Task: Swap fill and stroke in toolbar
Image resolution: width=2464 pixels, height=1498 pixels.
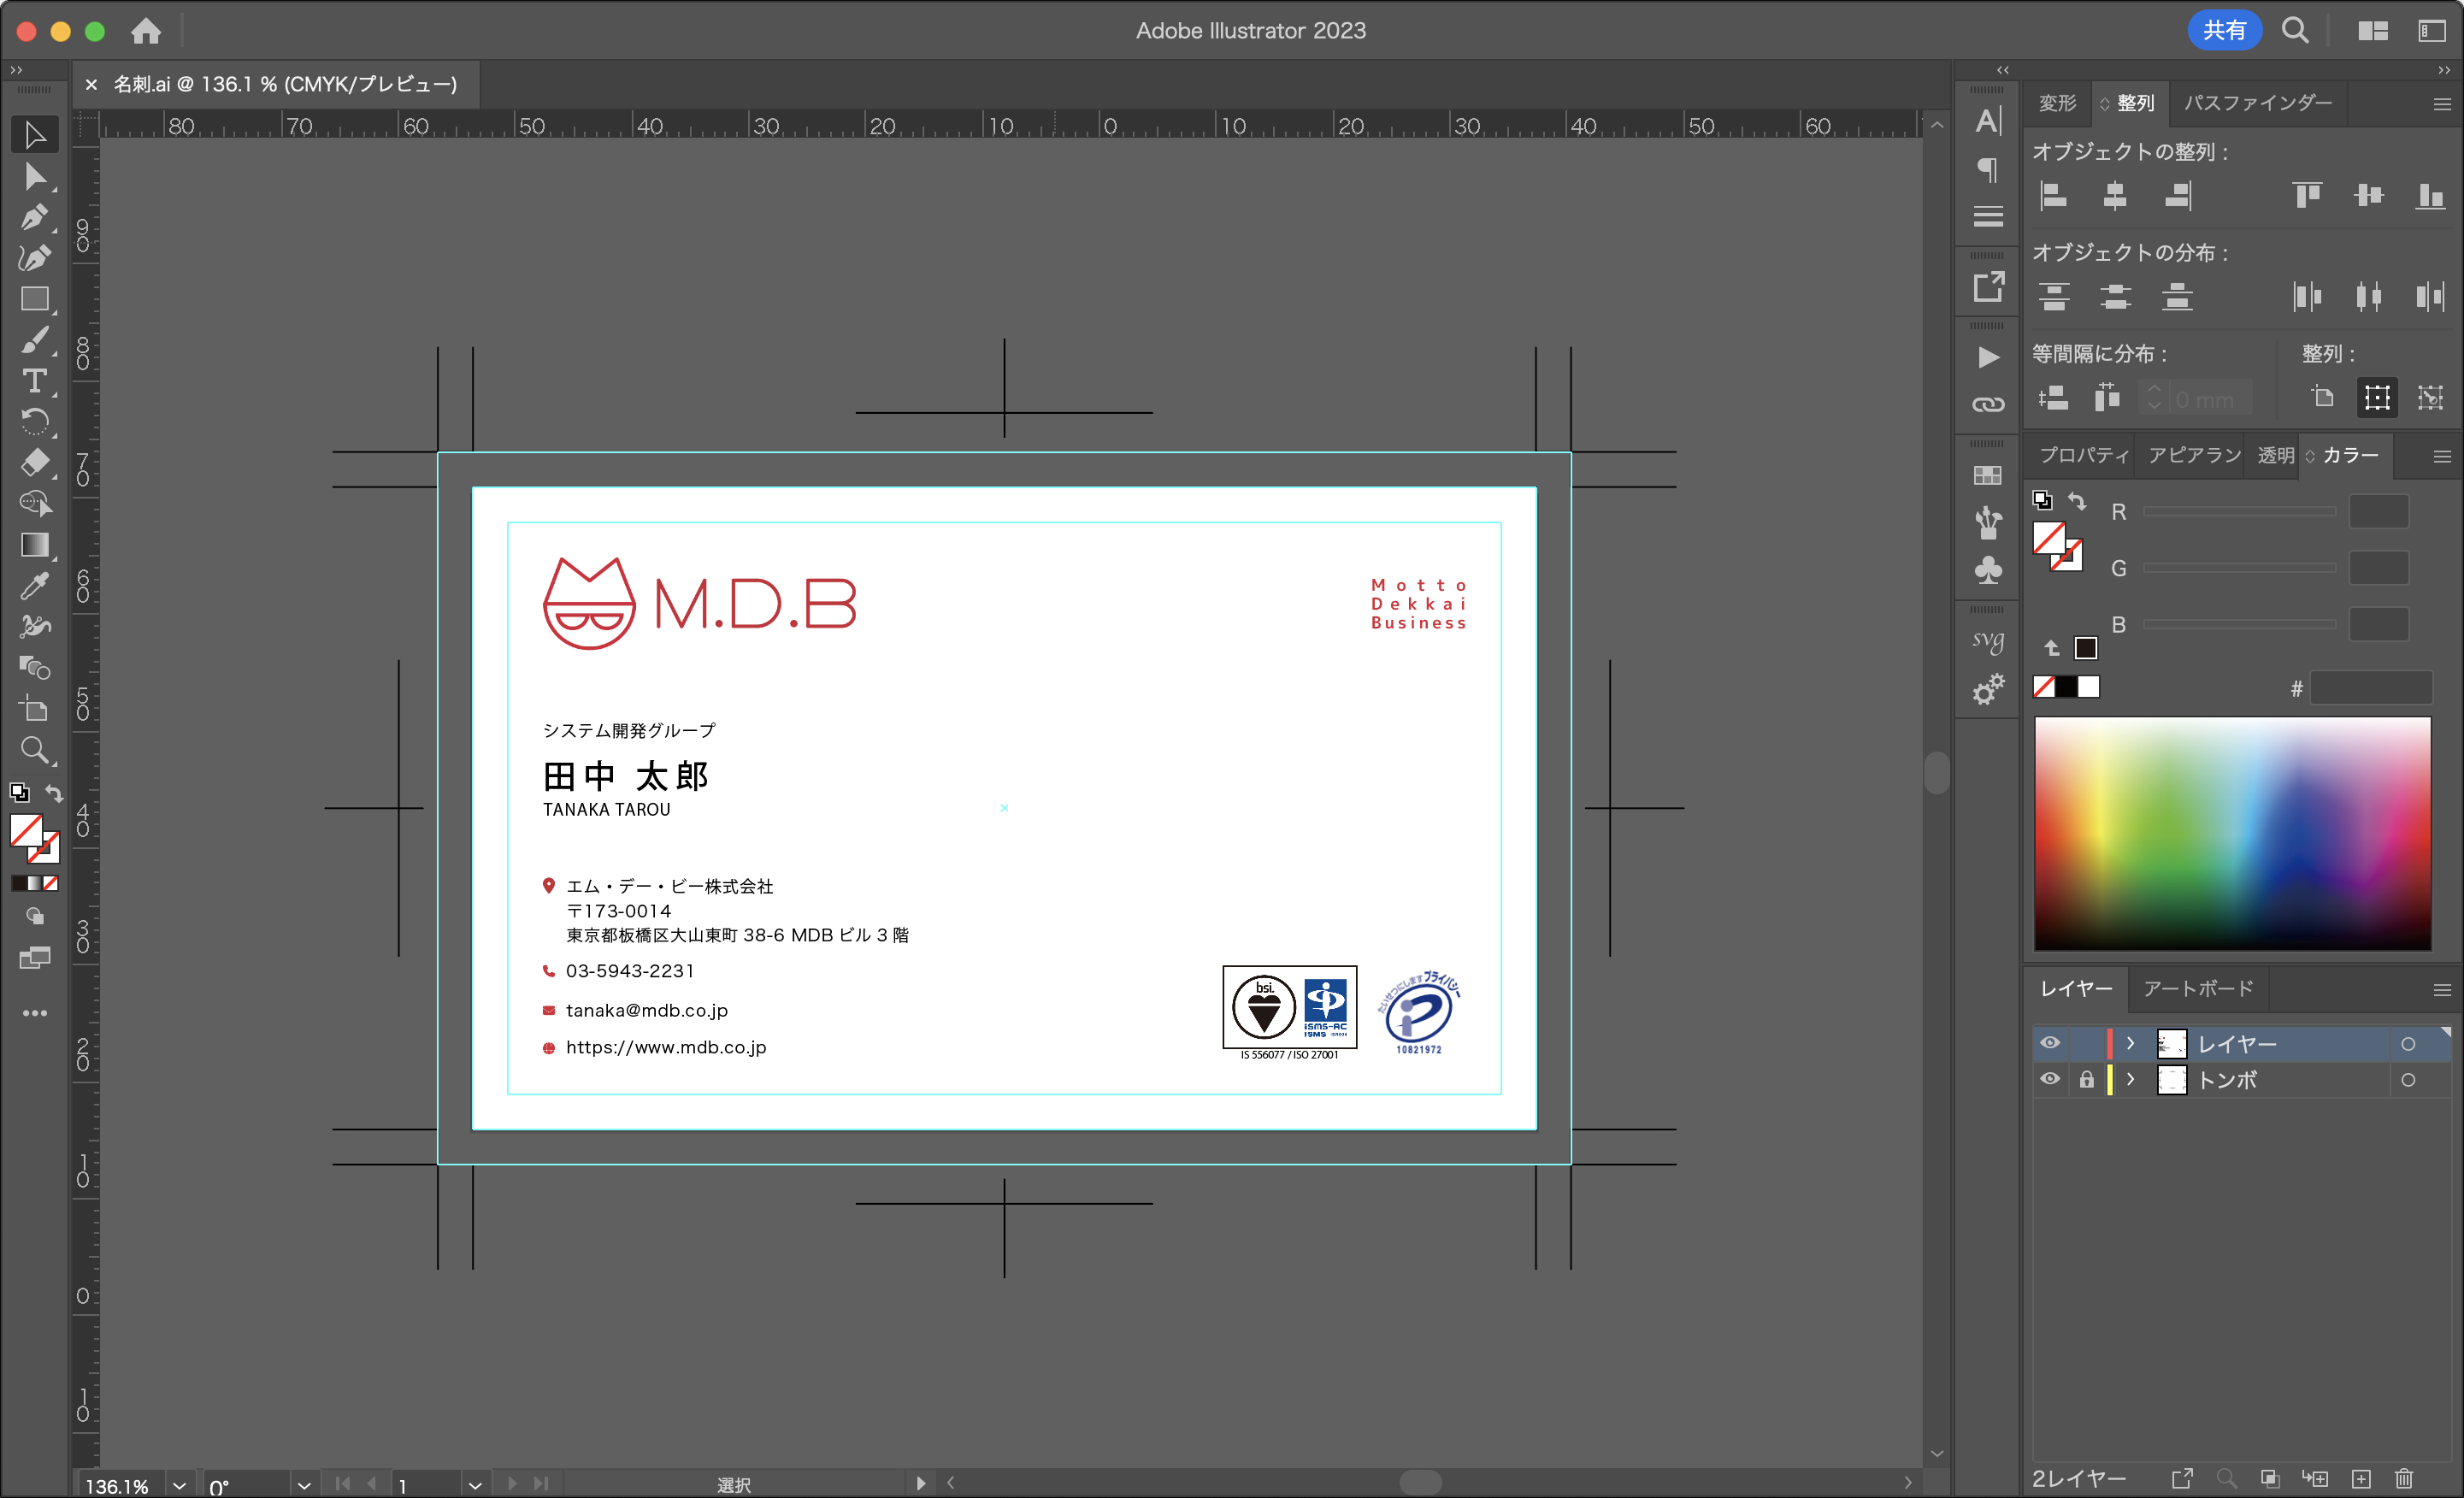Action: tap(53, 793)
